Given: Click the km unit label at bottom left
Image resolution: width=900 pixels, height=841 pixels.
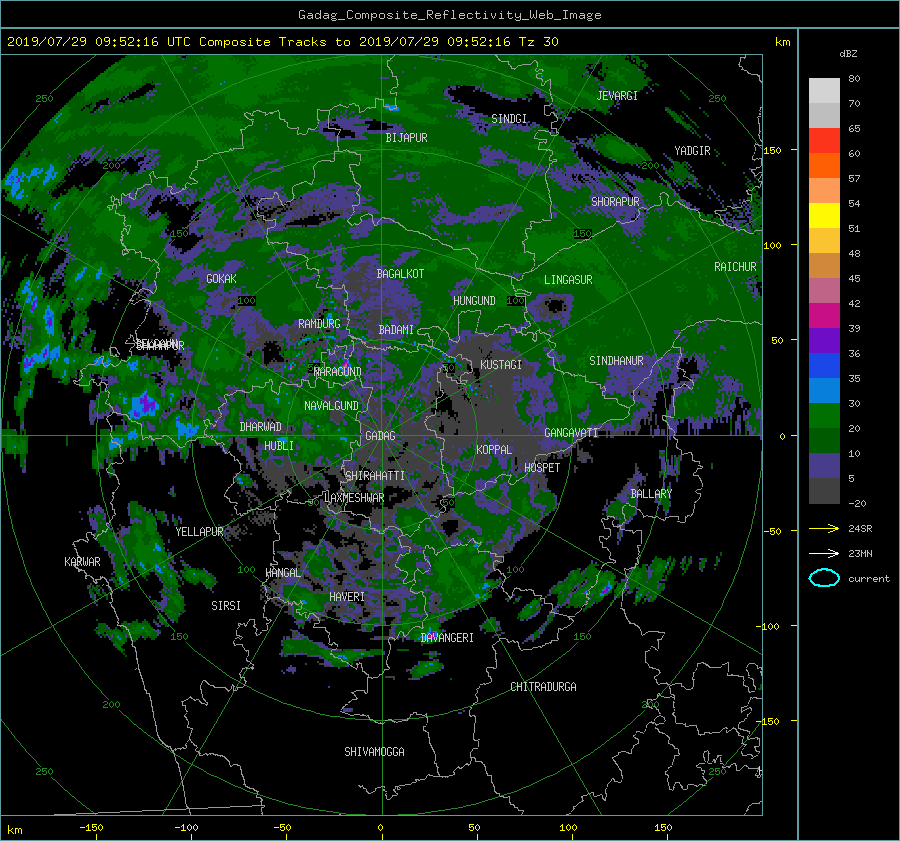Looking at the screenshot, I should pyautogui.click(x=15, y=831).
